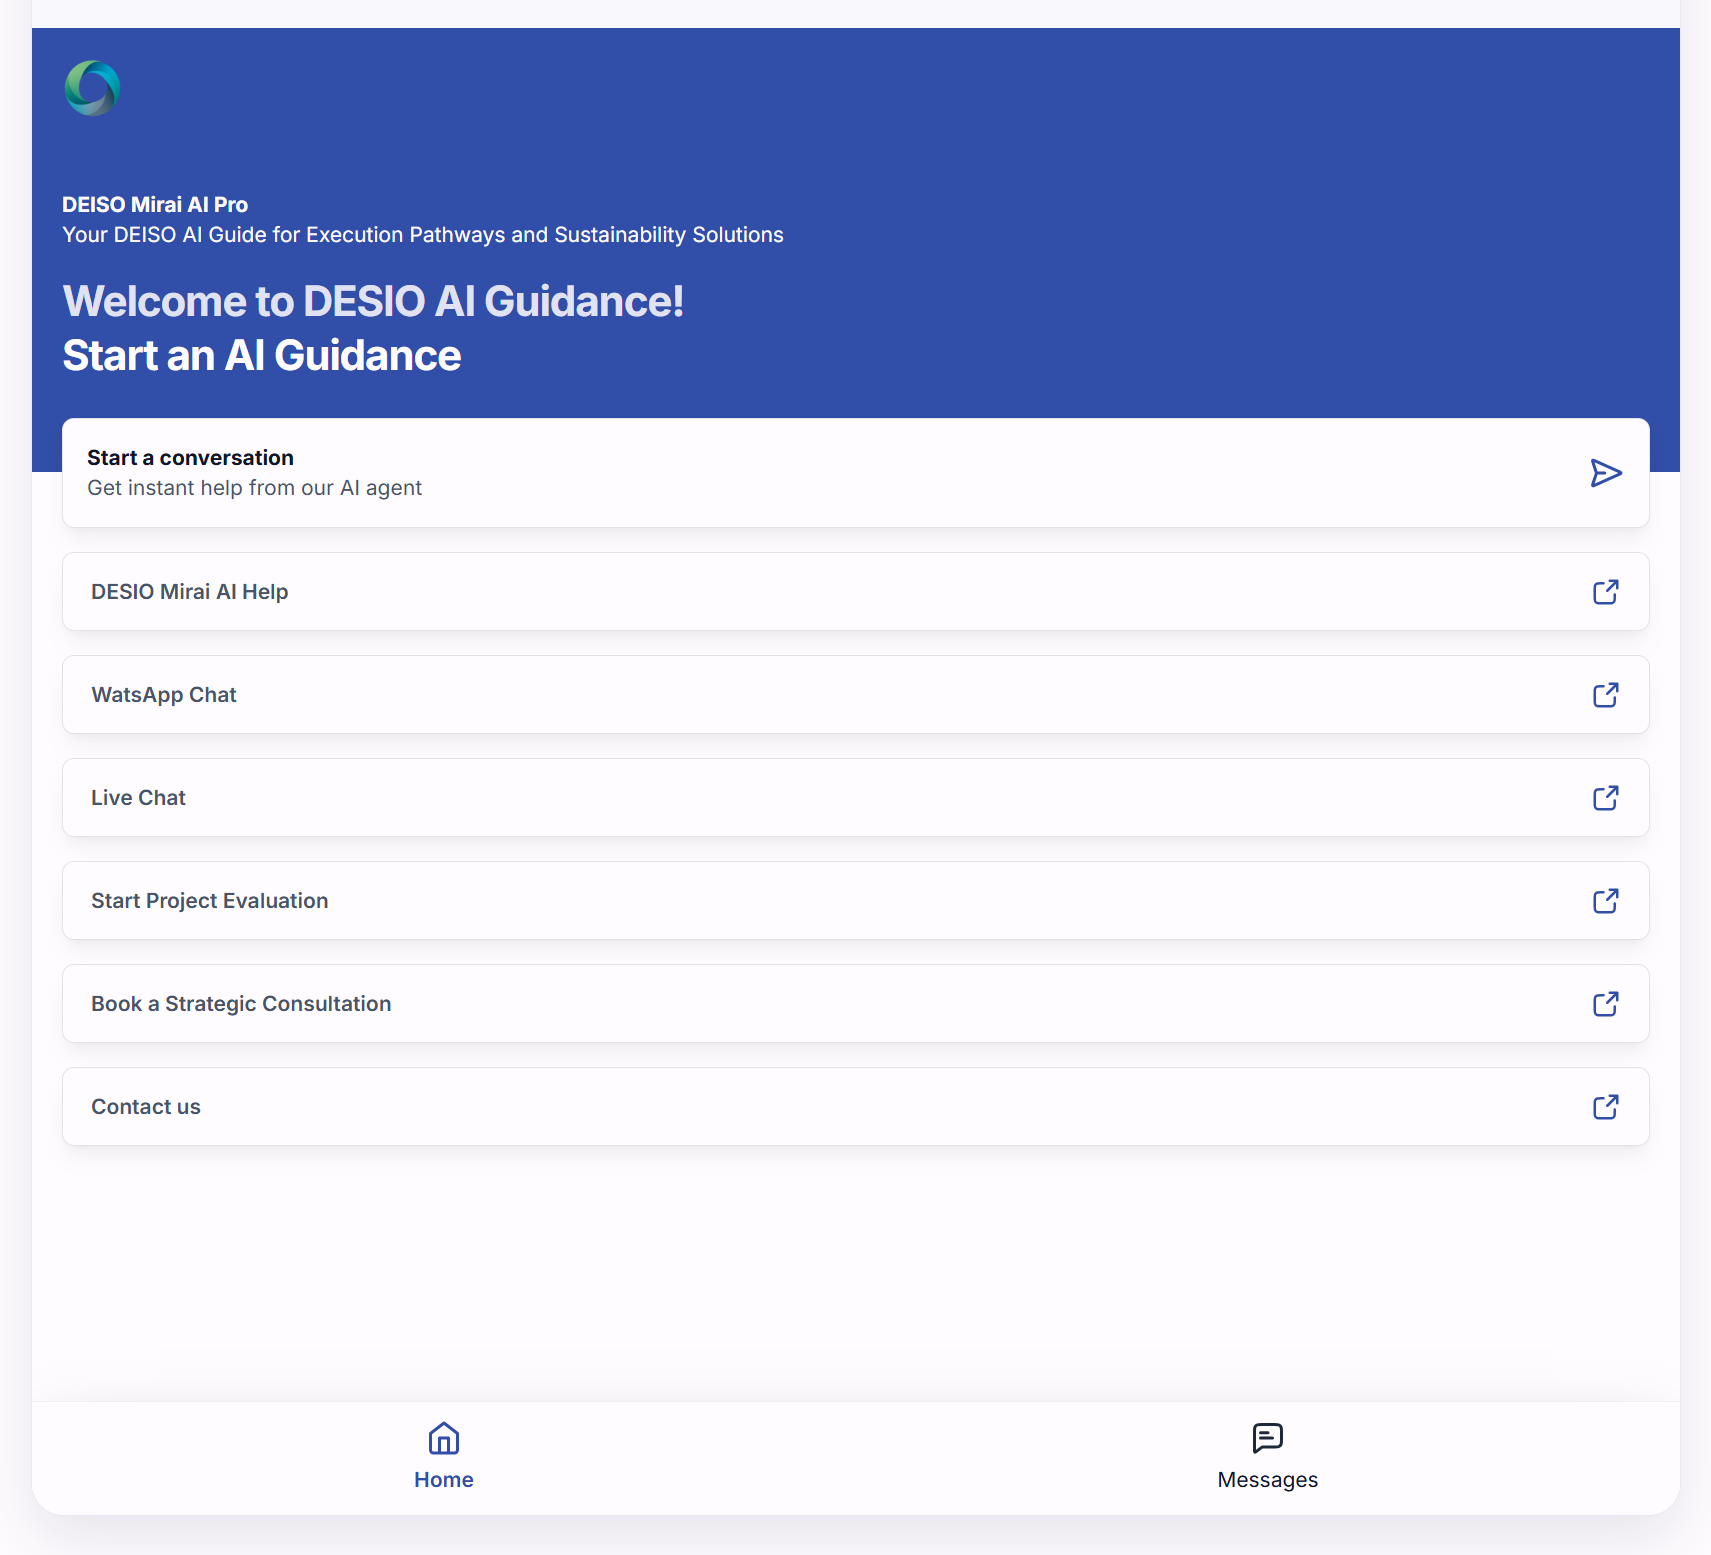The width and height of the screenshot is (1711, 1555).
Task: Click external link icon for Start Project Evaluation
Action: pyautogui.click(x=1605, y=901)
